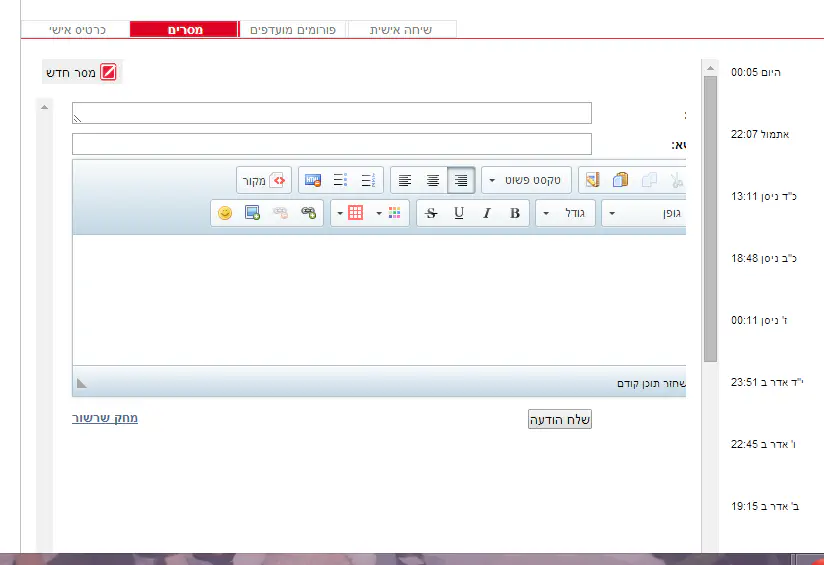The image size is (824, 565).
Task: Click the insert image icon
Action: (252, 213)
